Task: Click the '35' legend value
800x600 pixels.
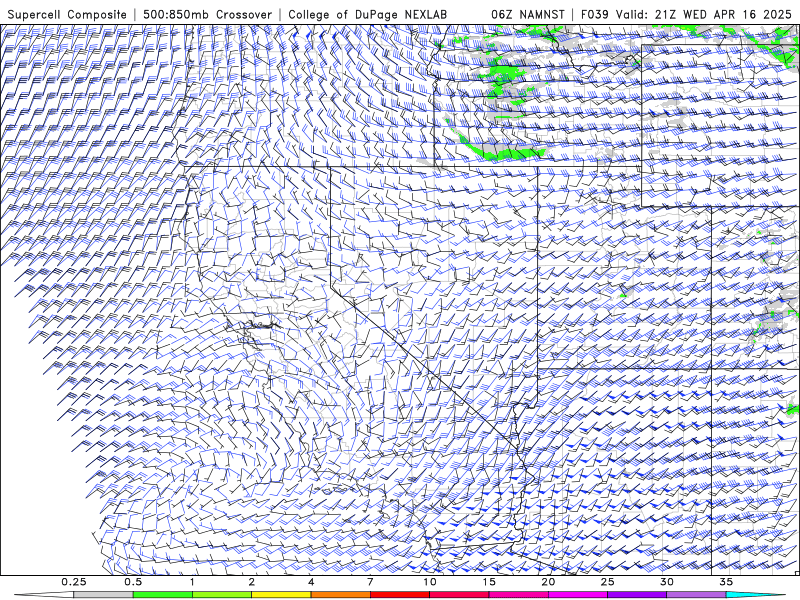Action: click(x=726, y=582)
